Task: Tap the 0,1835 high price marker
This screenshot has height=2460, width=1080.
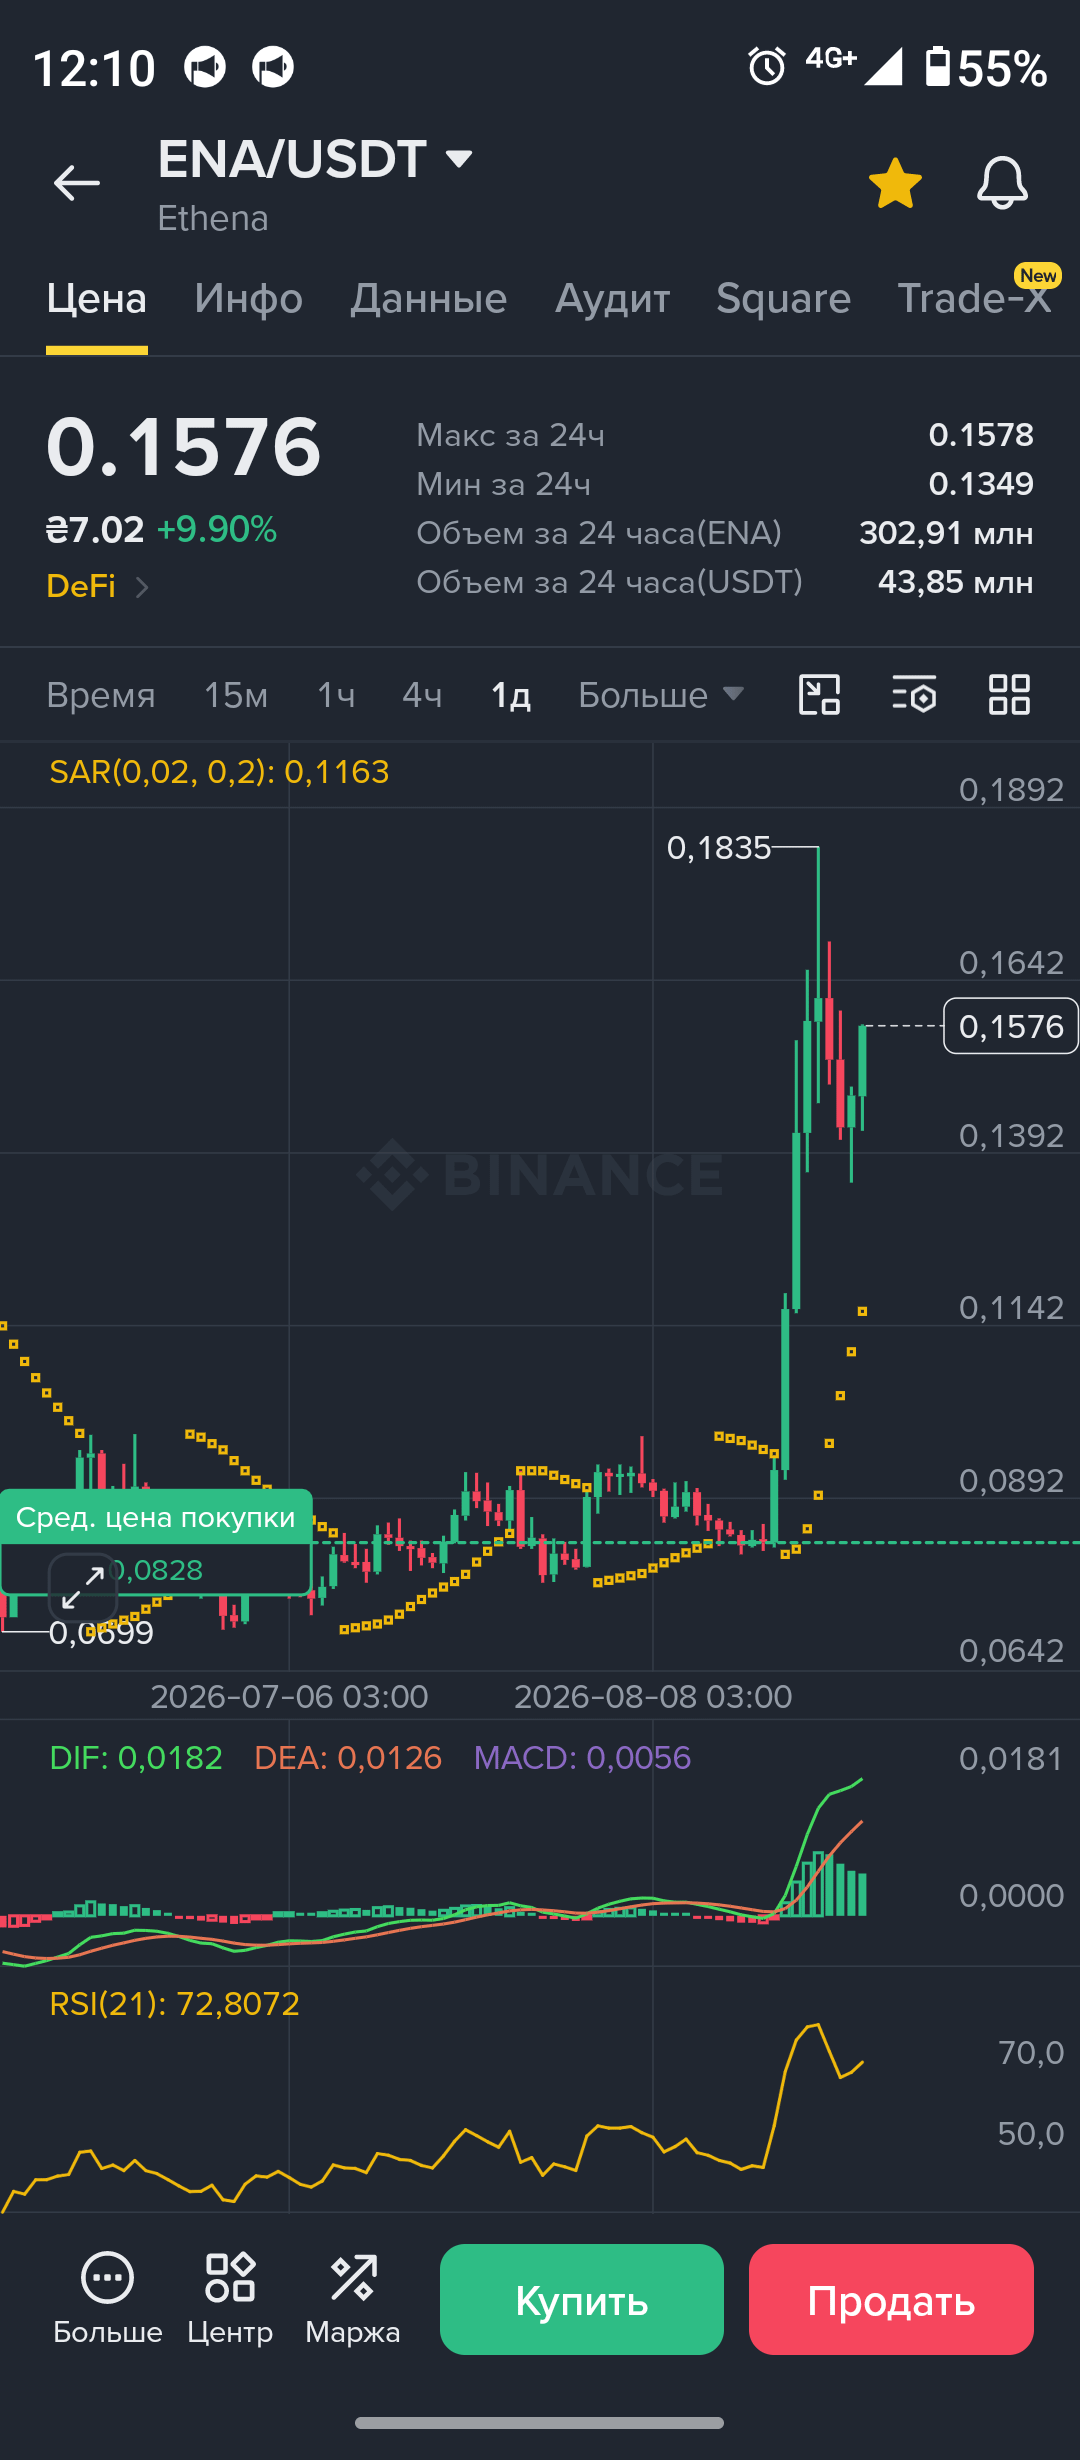Action: point(719,848)
